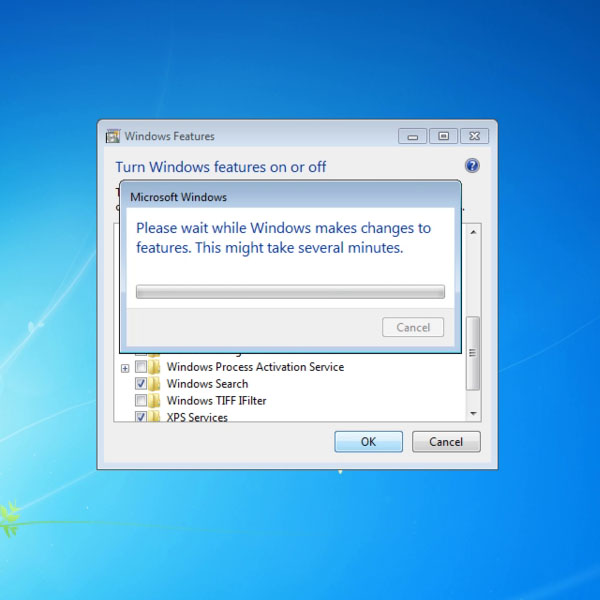Select the 'XPS Services' entry
This screenshot has height=600, width=600.
(197, 417)
